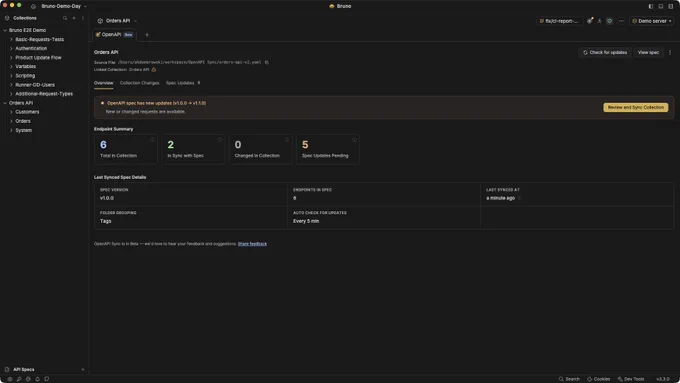This screenshot has width=680, height=383.
Task: Open the vertical dots menu beside View spec
Action: (x=670, y=52)
